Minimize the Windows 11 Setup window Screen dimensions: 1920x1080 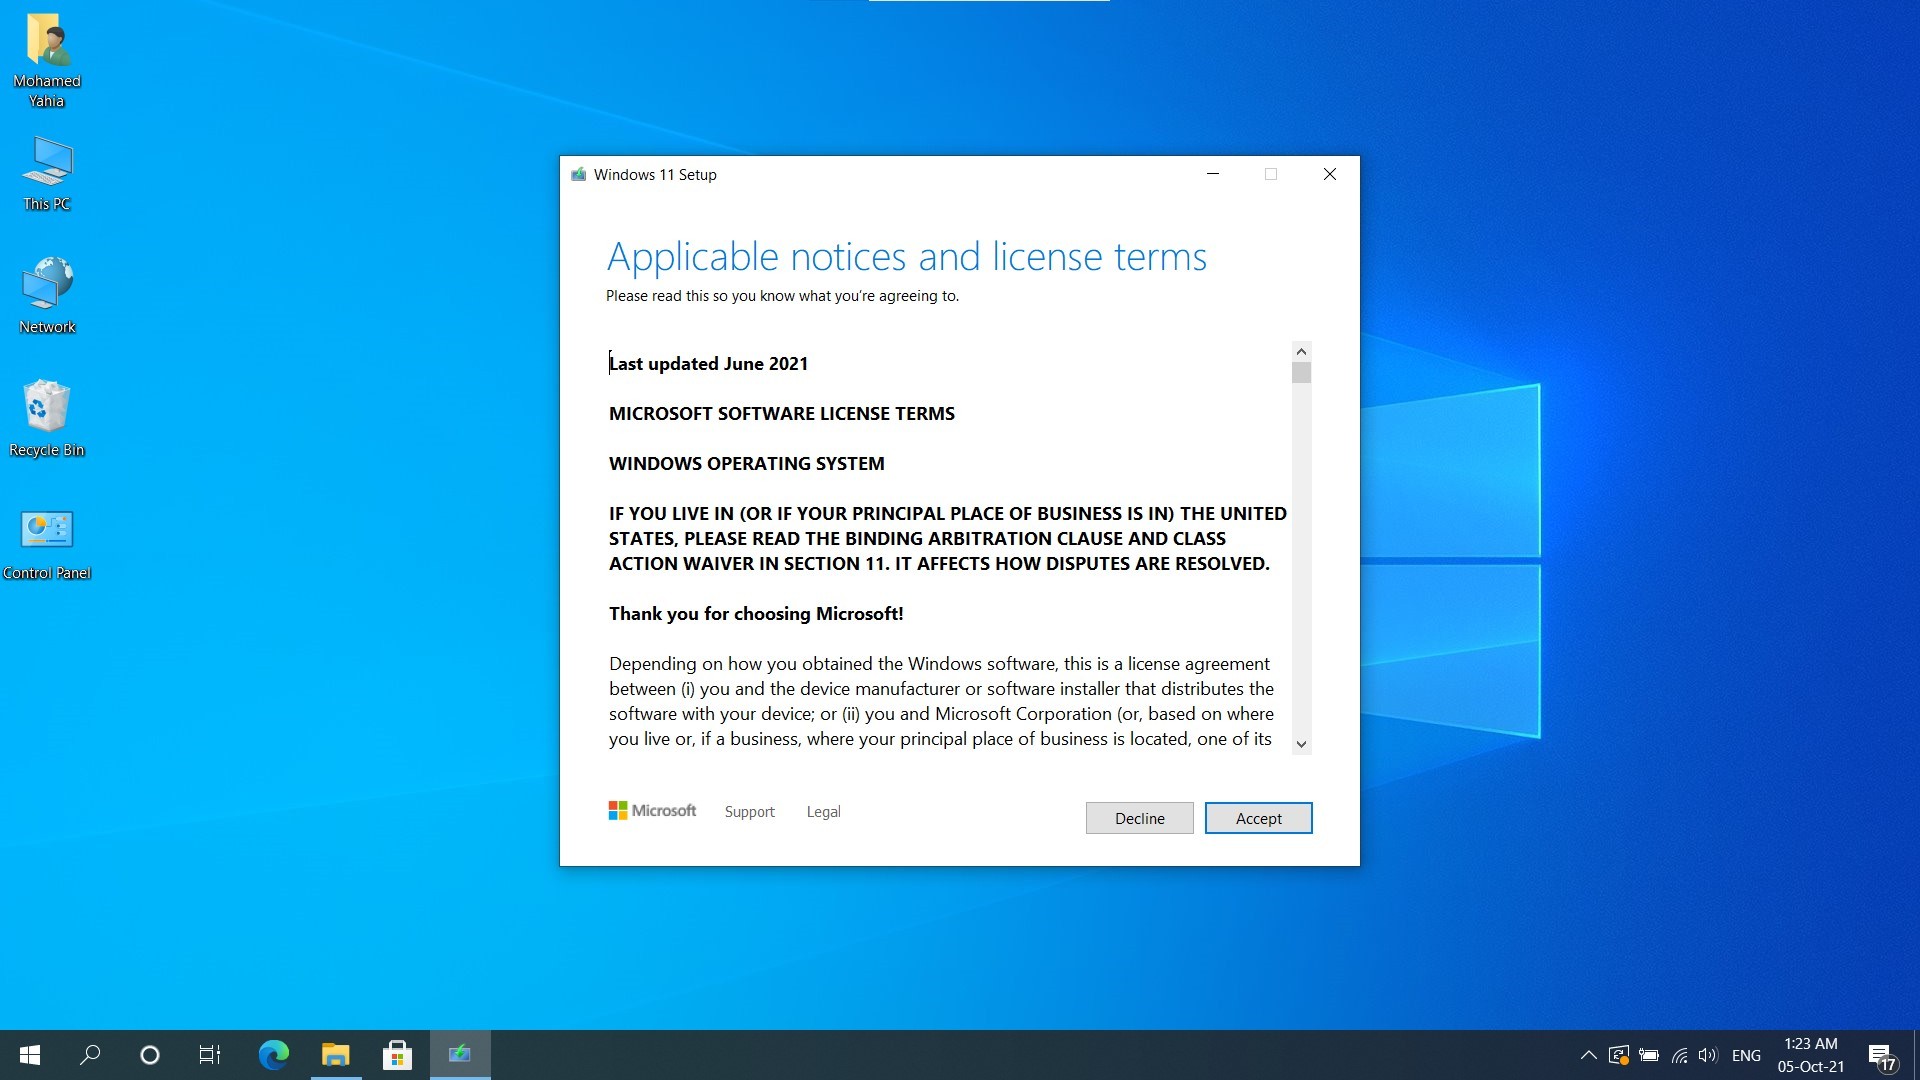1213,174
